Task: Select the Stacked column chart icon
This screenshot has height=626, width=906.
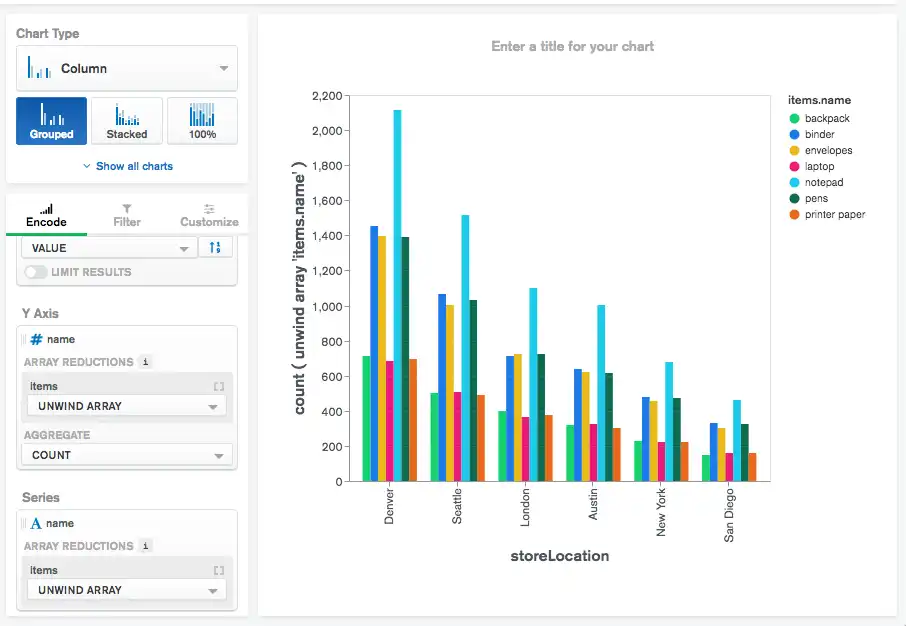Action: 126,120
